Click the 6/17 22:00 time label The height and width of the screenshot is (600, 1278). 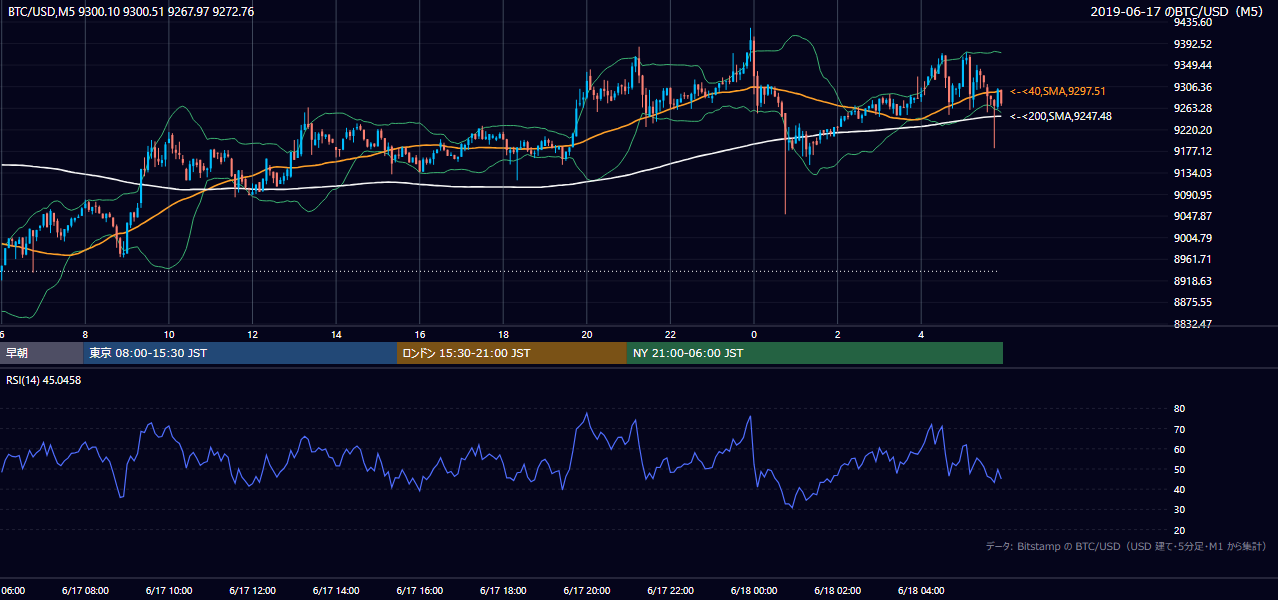(x=670, y=590)
